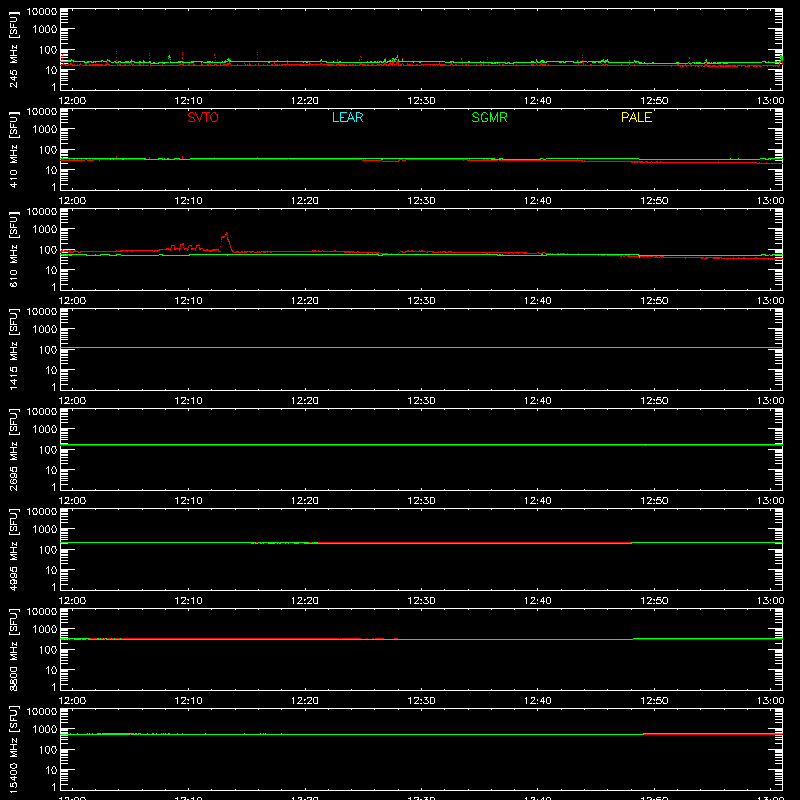This screenshot has width=800, height=800.
Task: Click the green spike near 12:28 in 245 MHz plot
Action: [397, 59]
